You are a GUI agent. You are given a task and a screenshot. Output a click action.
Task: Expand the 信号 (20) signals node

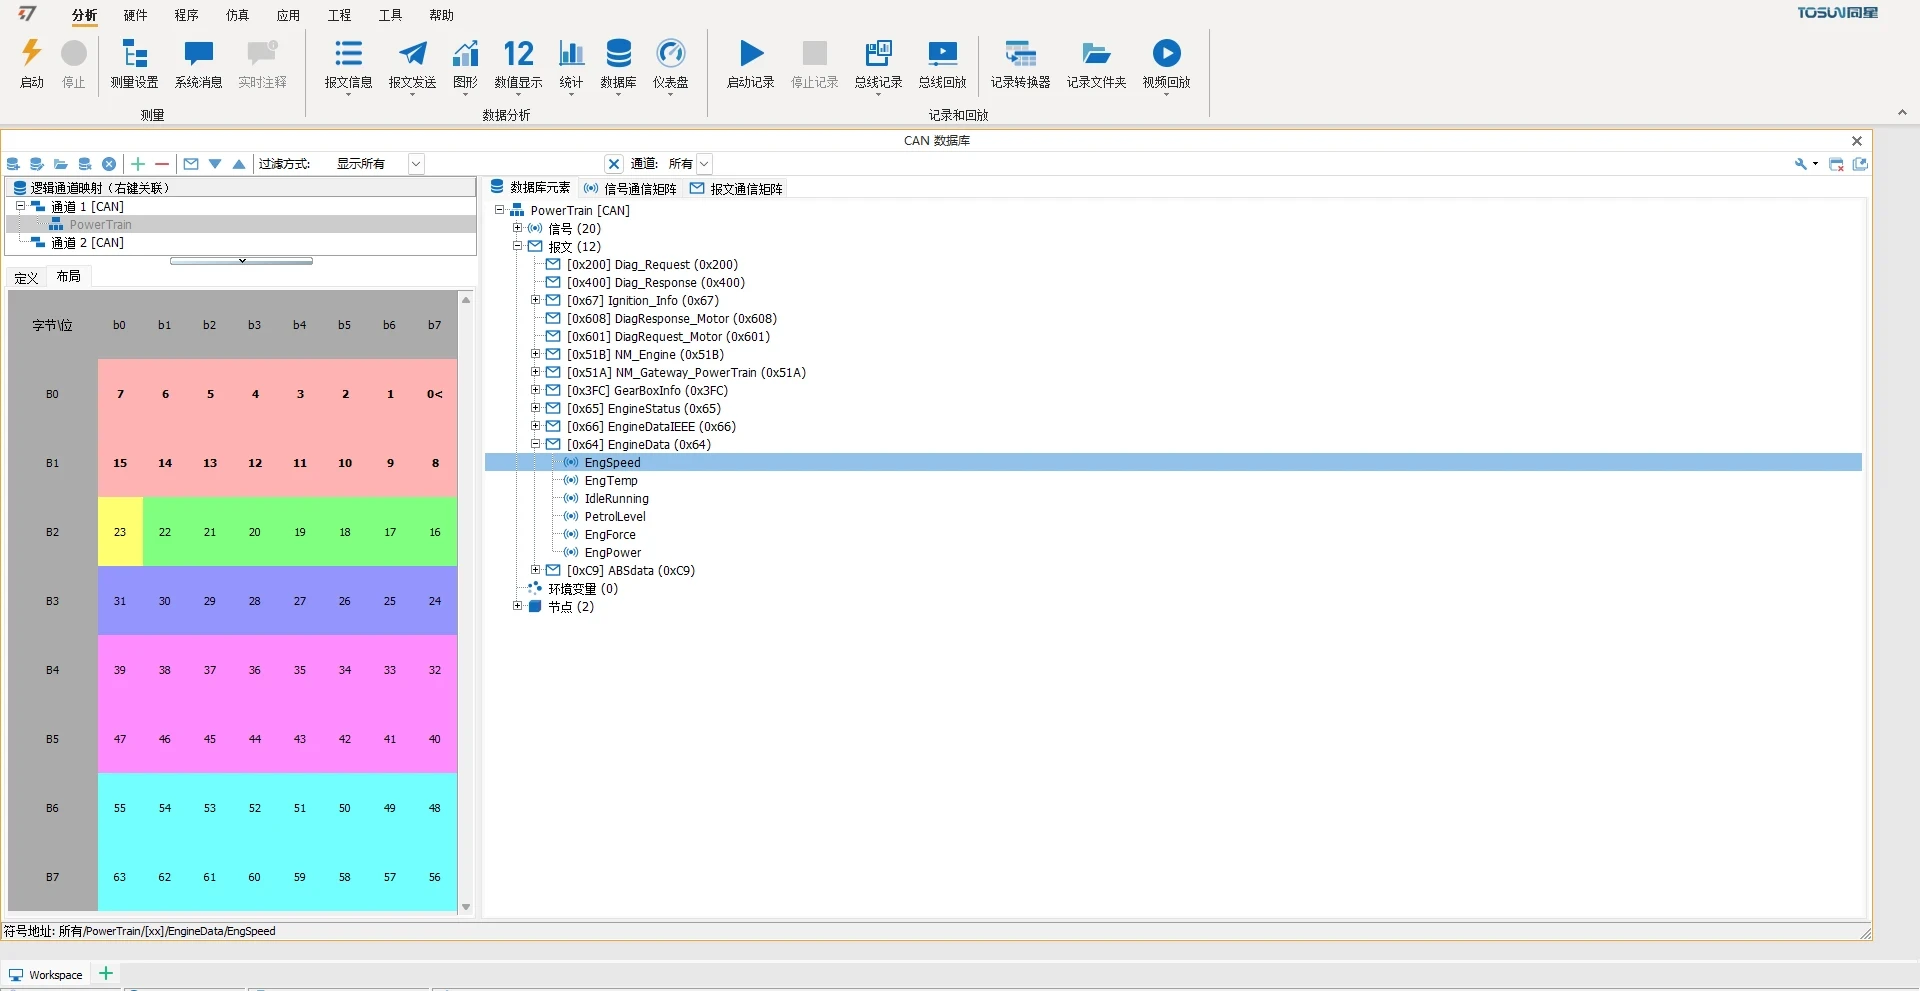[x=518, y=229]
